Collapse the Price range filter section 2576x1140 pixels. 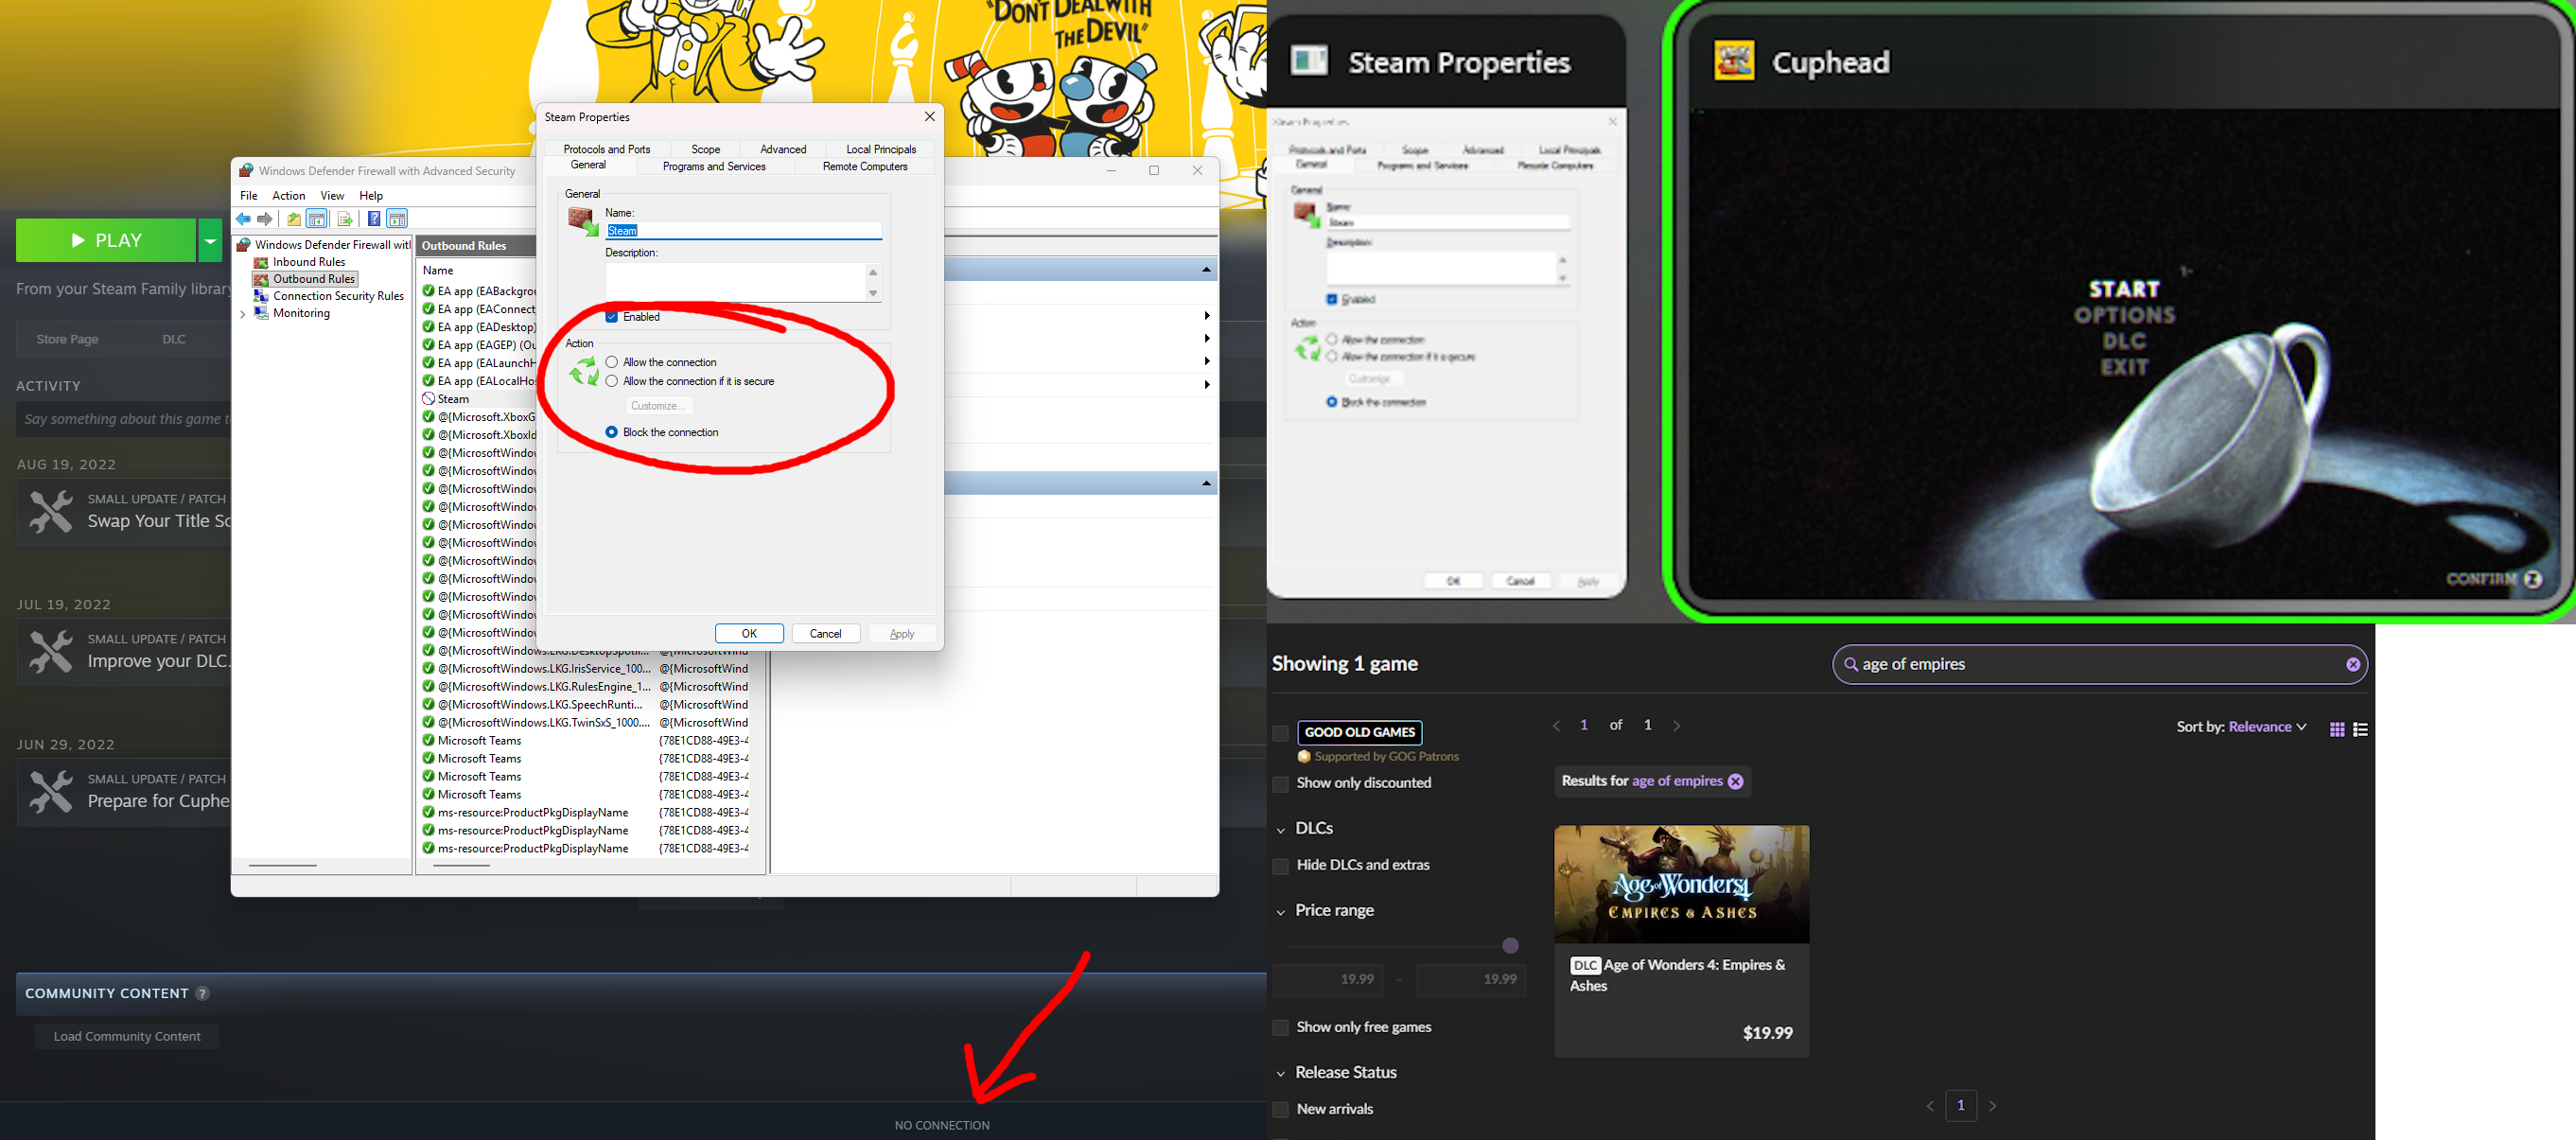click(1281, 912)
